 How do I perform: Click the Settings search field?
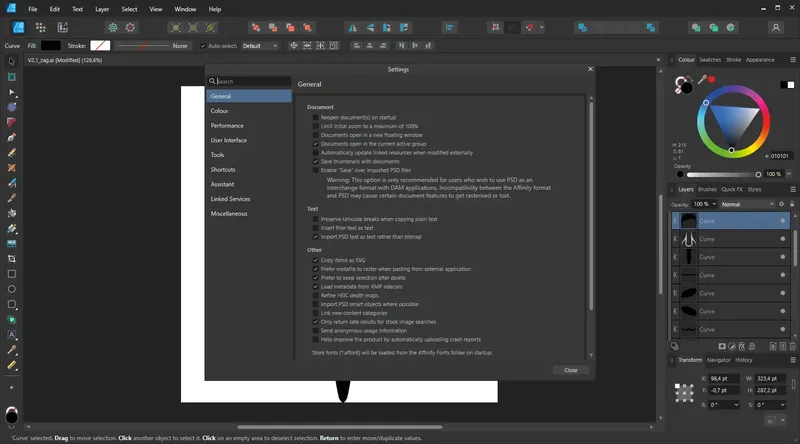click(249, 81)
